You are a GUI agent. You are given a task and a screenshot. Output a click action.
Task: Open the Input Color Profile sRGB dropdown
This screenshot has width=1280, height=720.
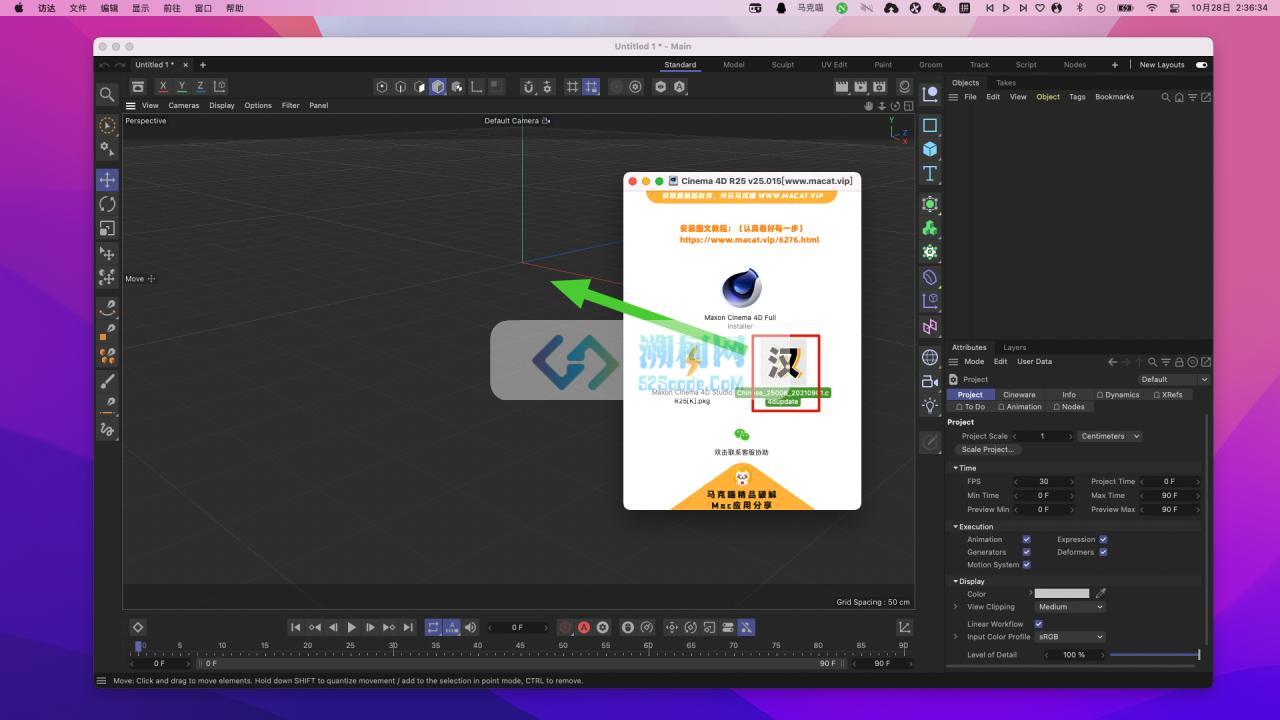click(1070, 637)
